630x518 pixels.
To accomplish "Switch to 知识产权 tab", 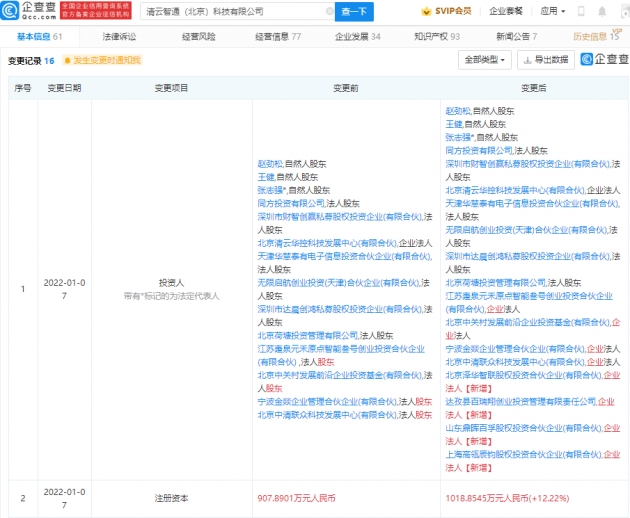I will 437,37.
